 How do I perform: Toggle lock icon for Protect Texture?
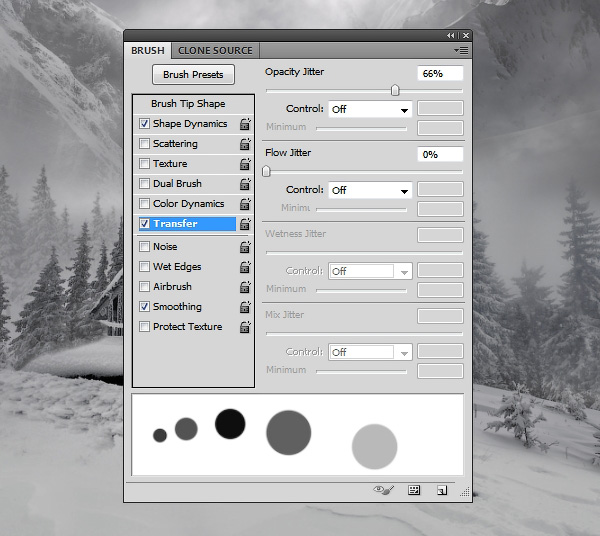coord(245,327)
